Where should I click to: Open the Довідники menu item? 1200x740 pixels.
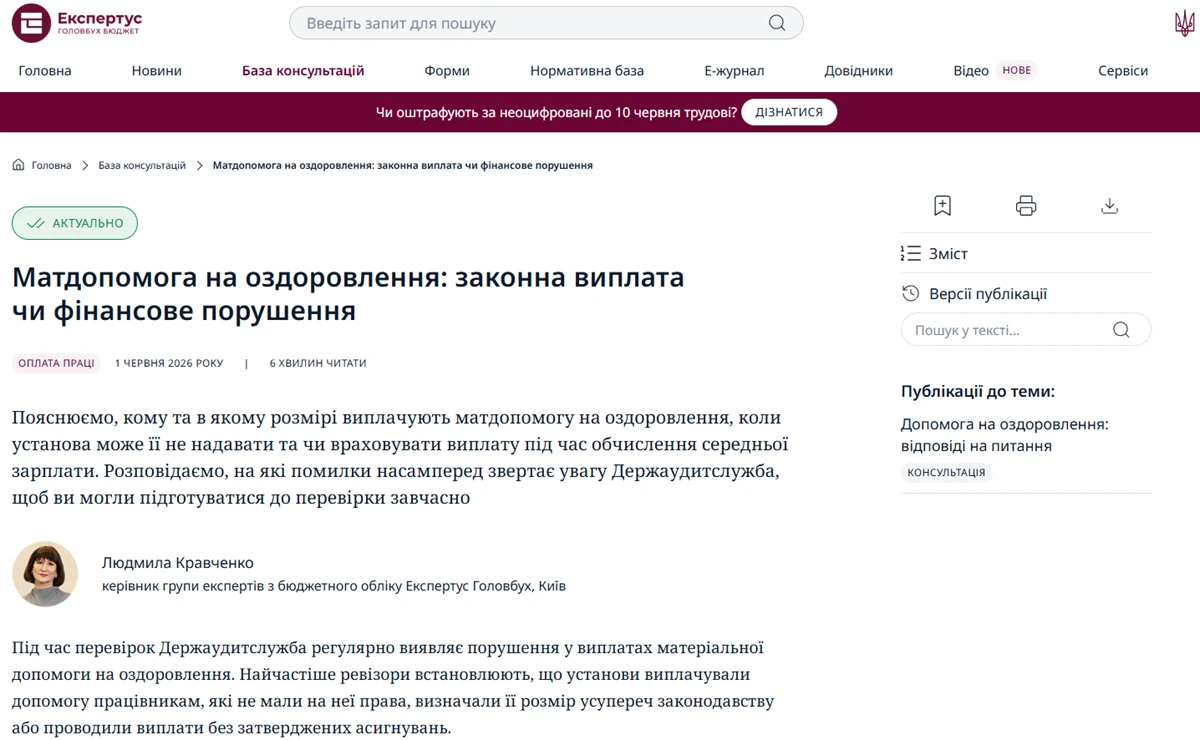[x=859, y=71]
